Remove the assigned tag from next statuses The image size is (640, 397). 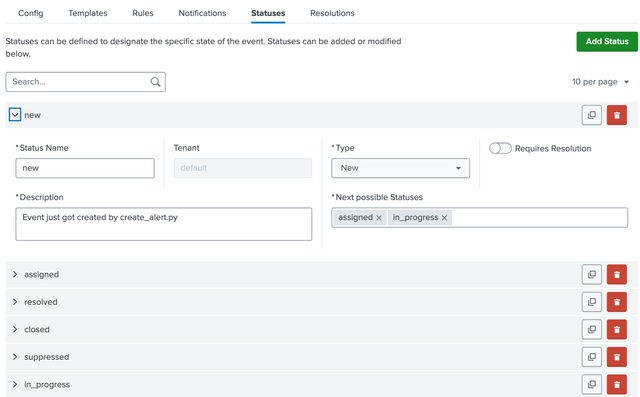click(x=379, y=218)
